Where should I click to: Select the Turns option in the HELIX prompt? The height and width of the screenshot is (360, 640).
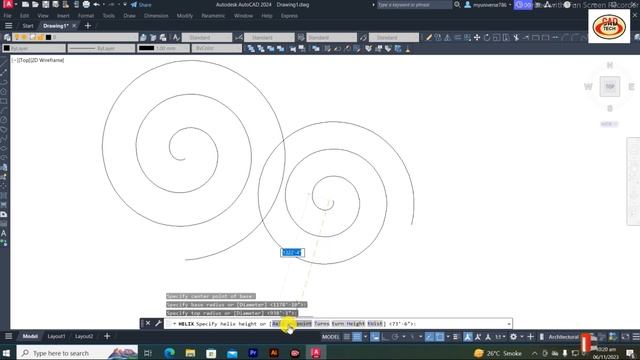[x=321, y=324]
